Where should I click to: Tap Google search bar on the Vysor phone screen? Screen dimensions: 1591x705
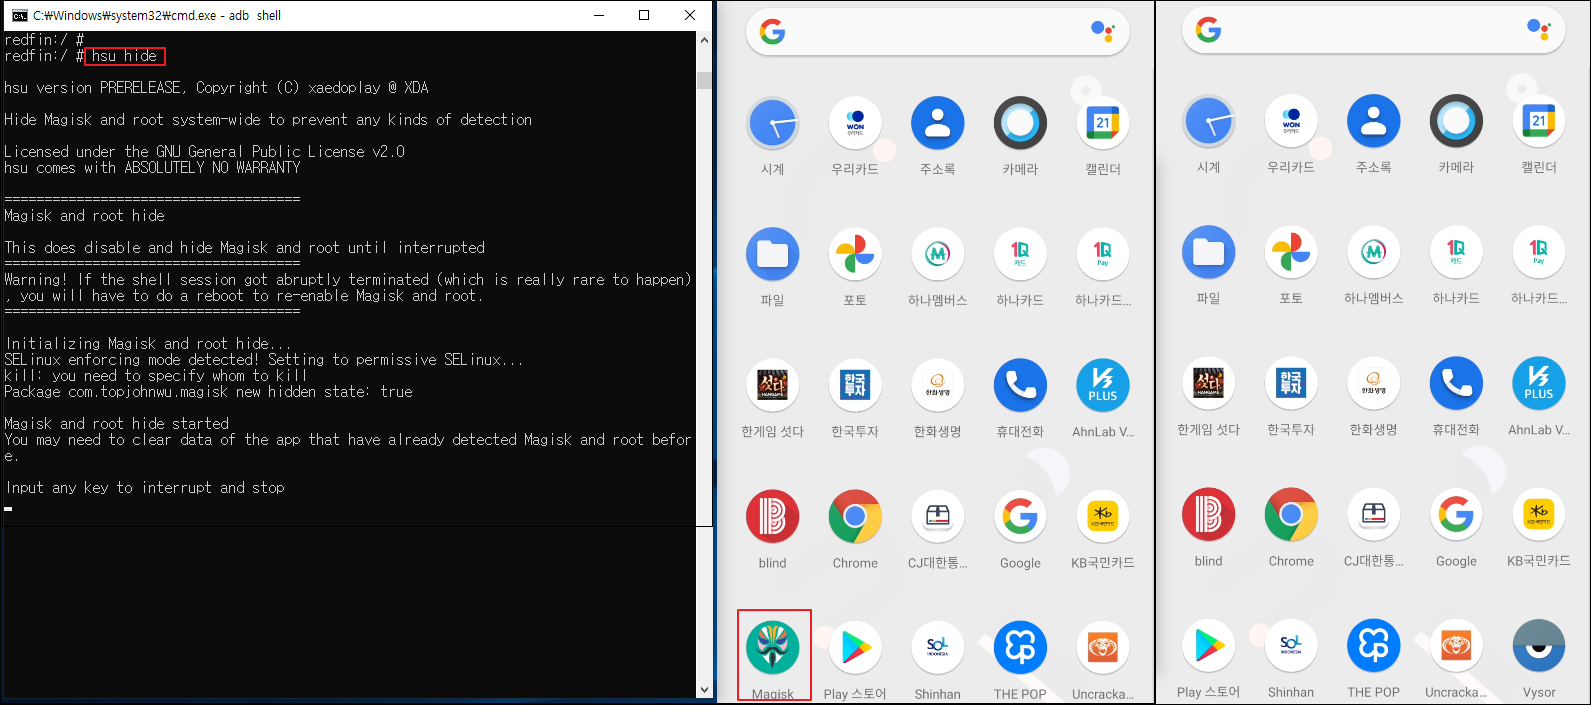(1374, 30)
